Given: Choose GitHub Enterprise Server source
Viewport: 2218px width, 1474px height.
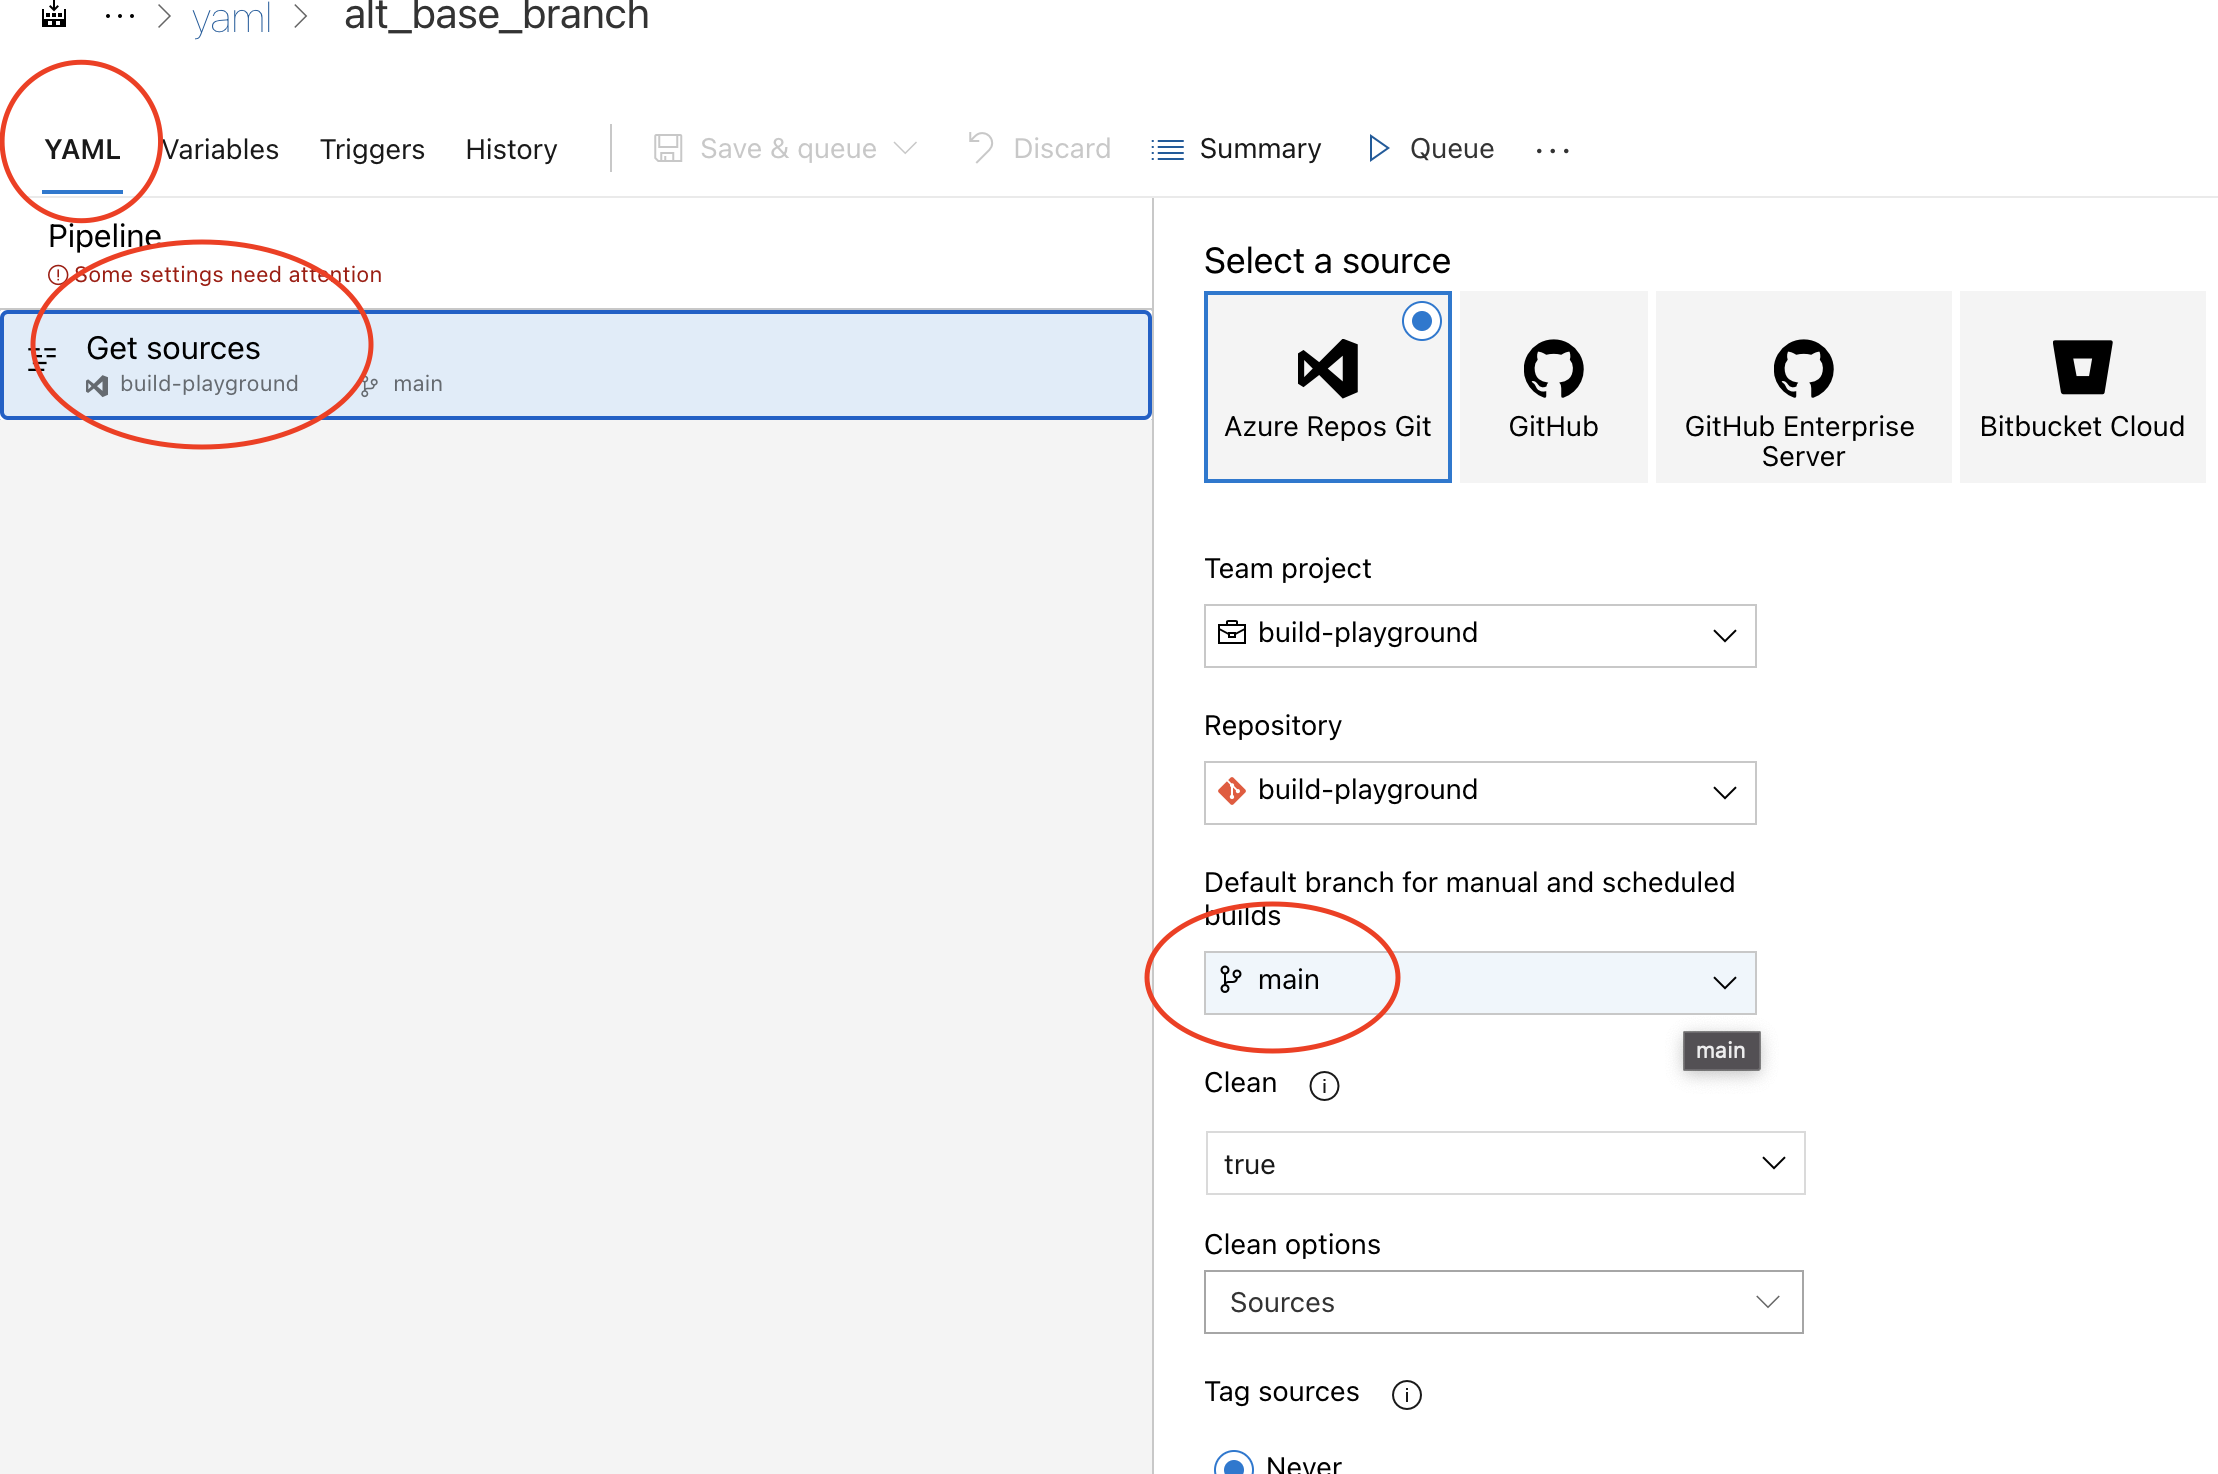Looking at the screenshot, I should coord(1802,387).
